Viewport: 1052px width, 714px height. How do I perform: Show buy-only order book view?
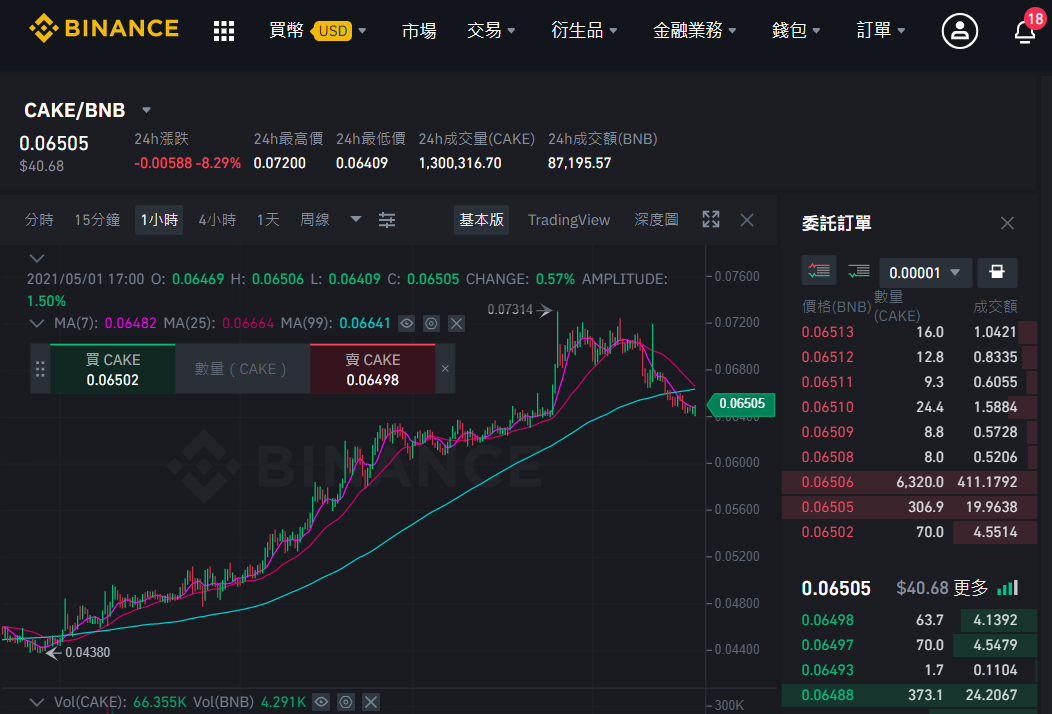click(x=859, y=271)
